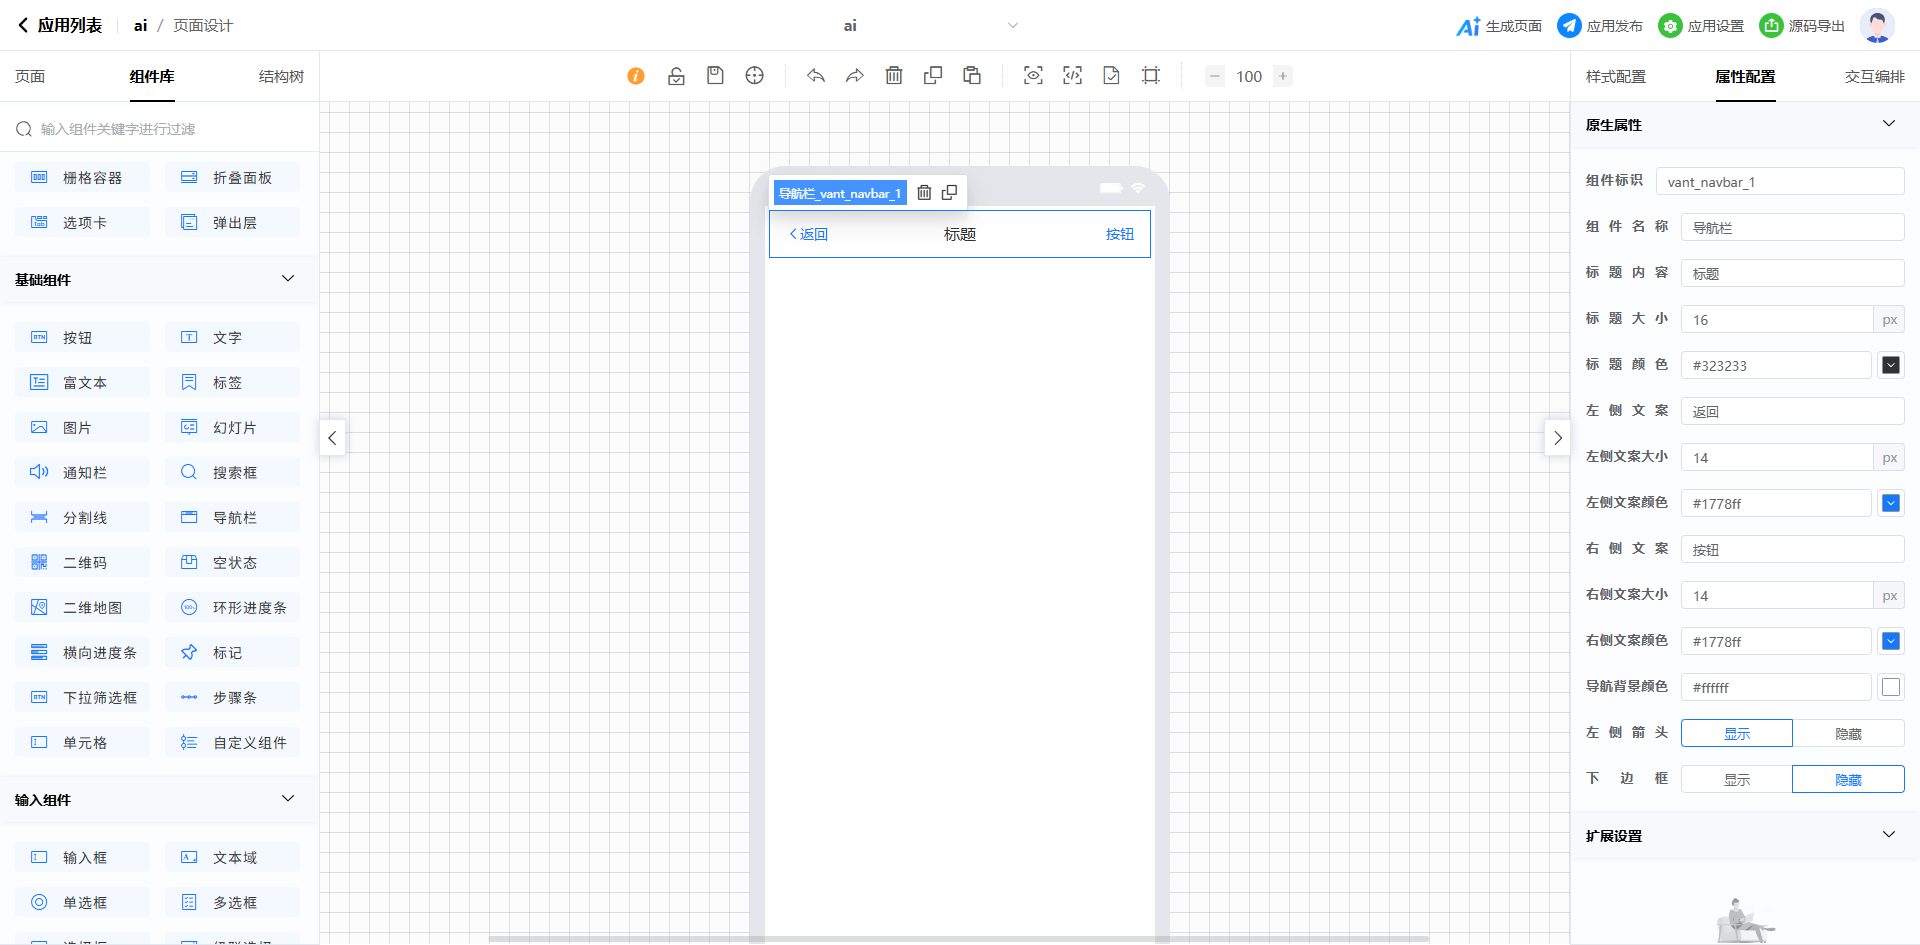
Task: Set left arrow to 显示
Action: coord(1737,734)
